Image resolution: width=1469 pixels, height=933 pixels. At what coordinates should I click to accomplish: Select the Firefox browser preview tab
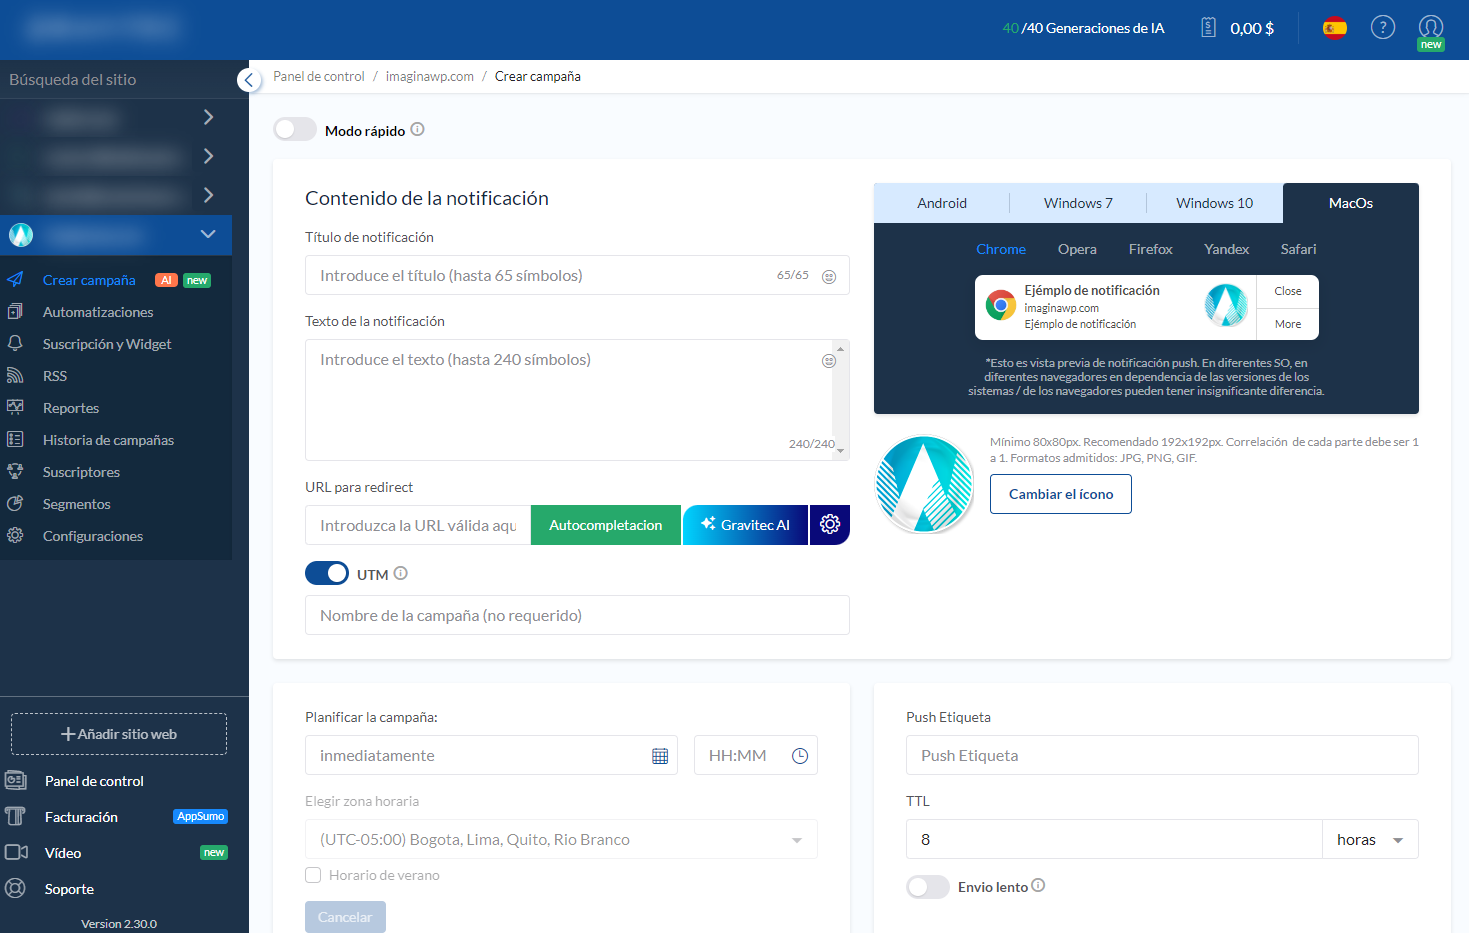1150,249
